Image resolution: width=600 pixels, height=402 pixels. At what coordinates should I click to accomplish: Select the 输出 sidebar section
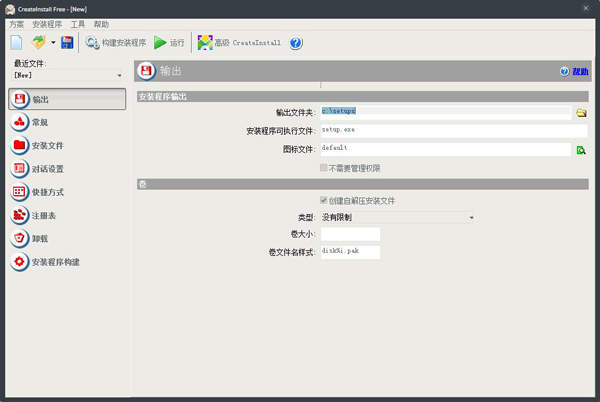coord(67,99)
